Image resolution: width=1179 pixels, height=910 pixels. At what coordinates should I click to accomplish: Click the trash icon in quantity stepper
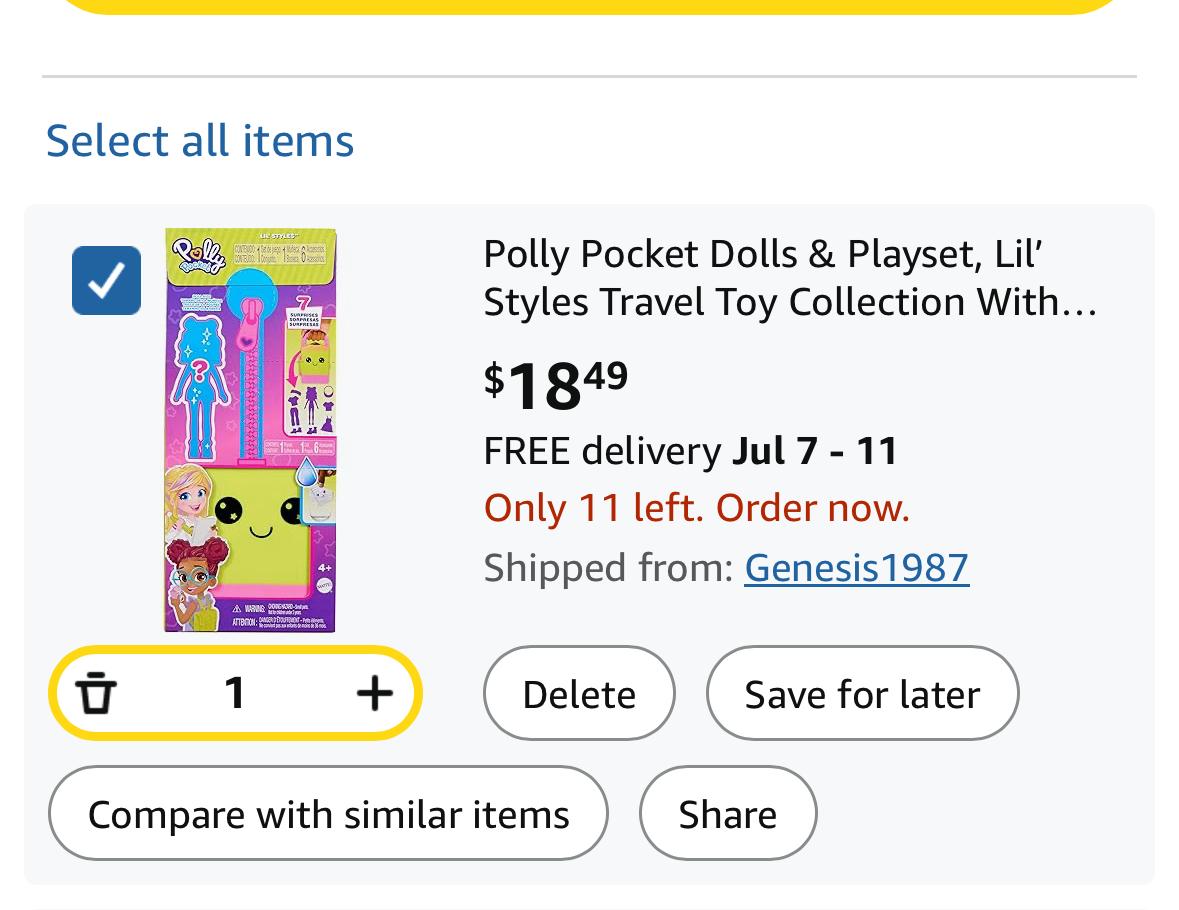(96, 693)
